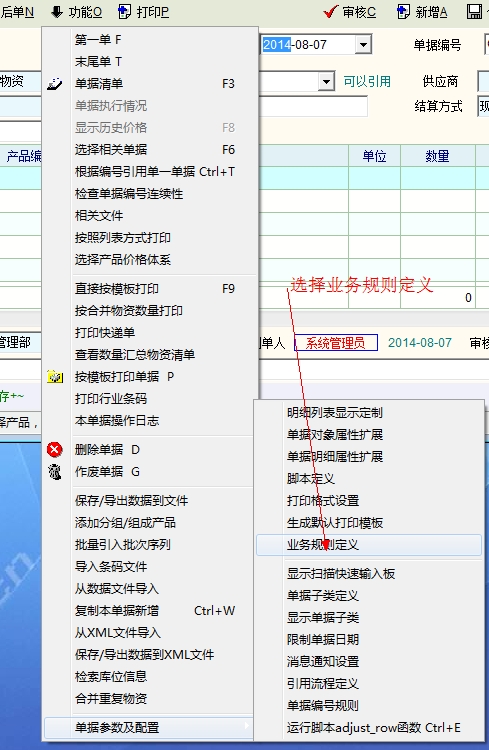
Task: Click the 数量 column header
Action: [x=438, y=156]
